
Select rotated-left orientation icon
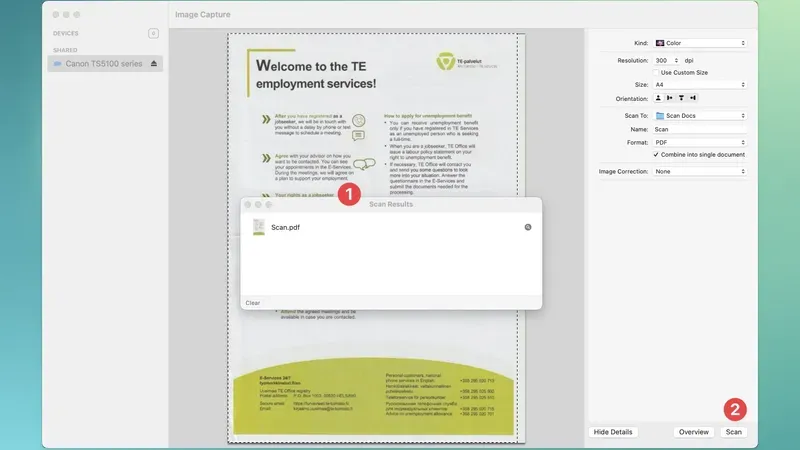[x=669, y=98]
